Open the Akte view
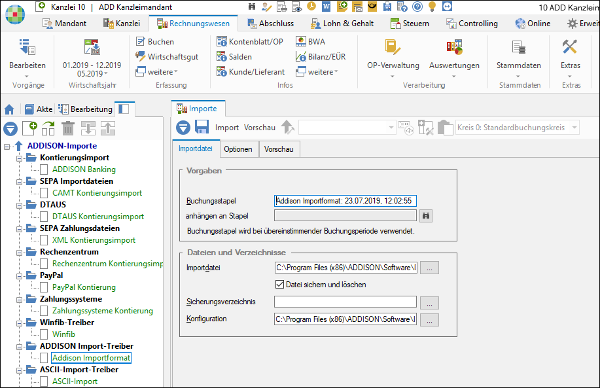Screen dimensions: 600x388 pos(39,109)
